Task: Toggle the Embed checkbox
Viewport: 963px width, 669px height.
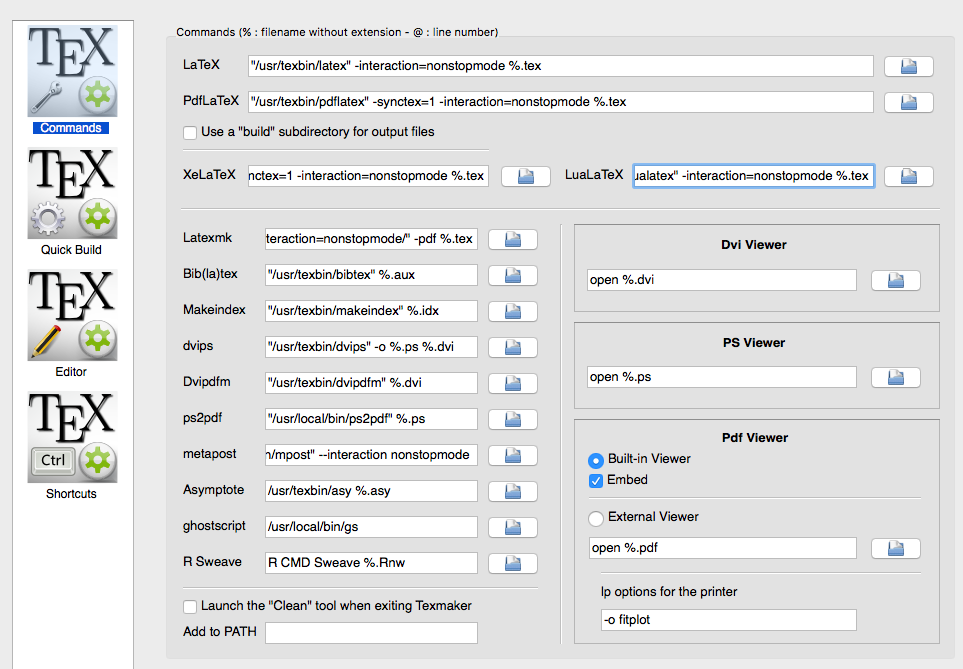Action: coord(596,480)
